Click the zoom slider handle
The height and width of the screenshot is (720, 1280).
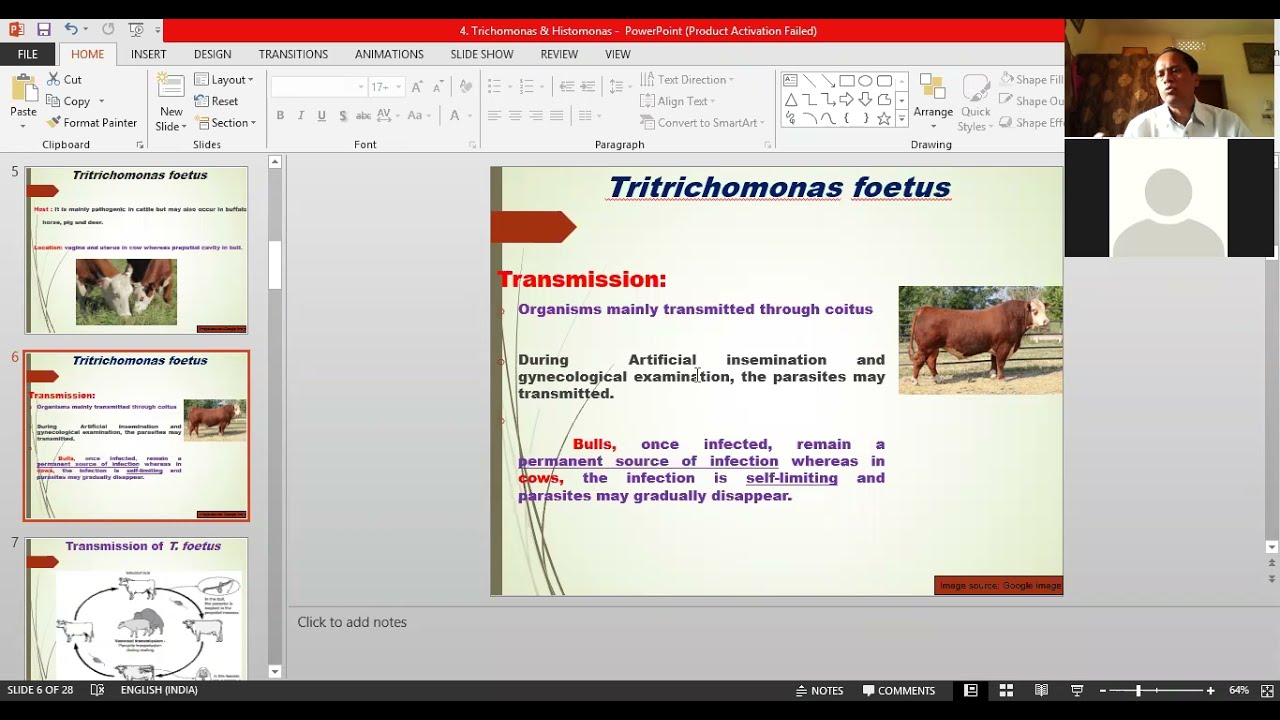coord(1138,690)
